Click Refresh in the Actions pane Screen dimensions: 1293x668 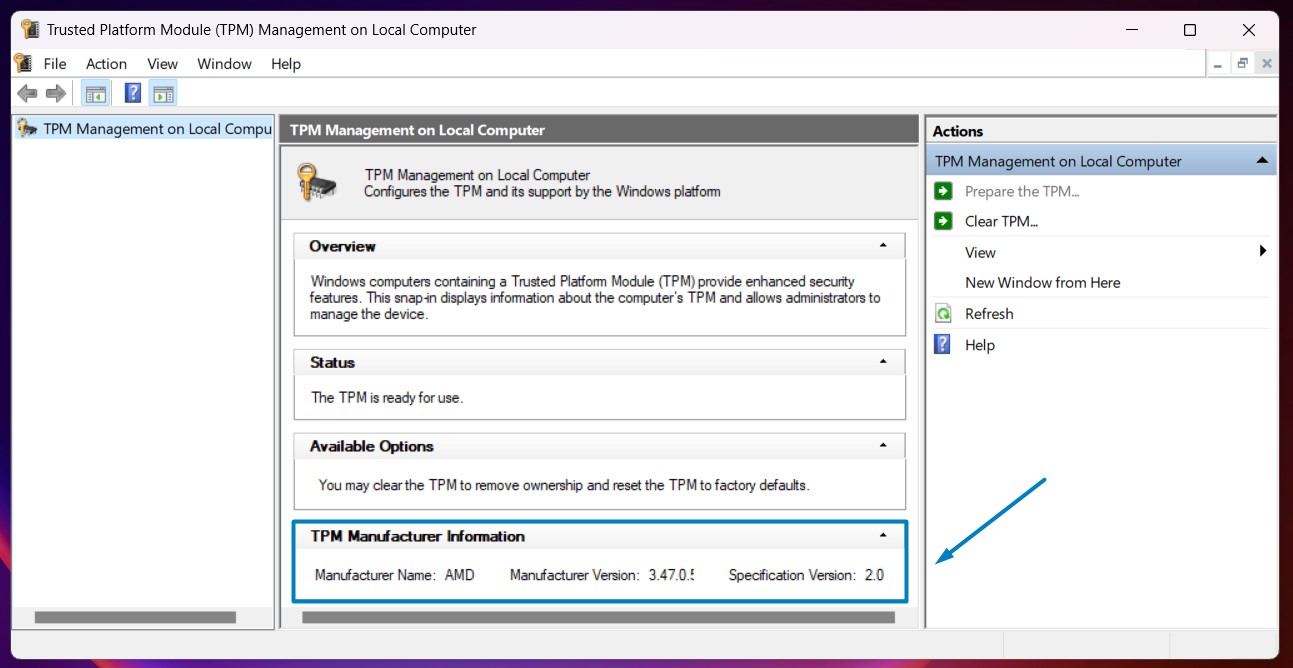pos(989,314)
